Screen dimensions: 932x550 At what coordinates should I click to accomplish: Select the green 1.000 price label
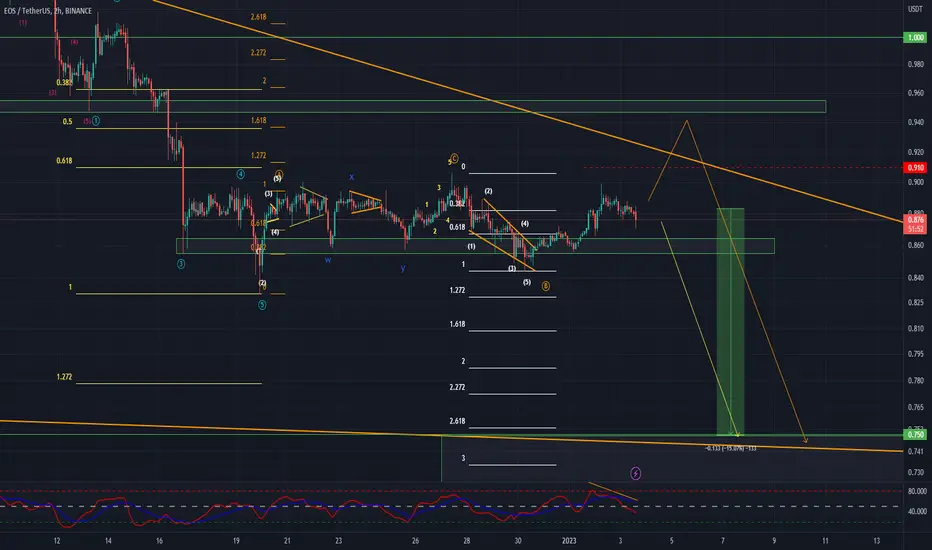915,37
